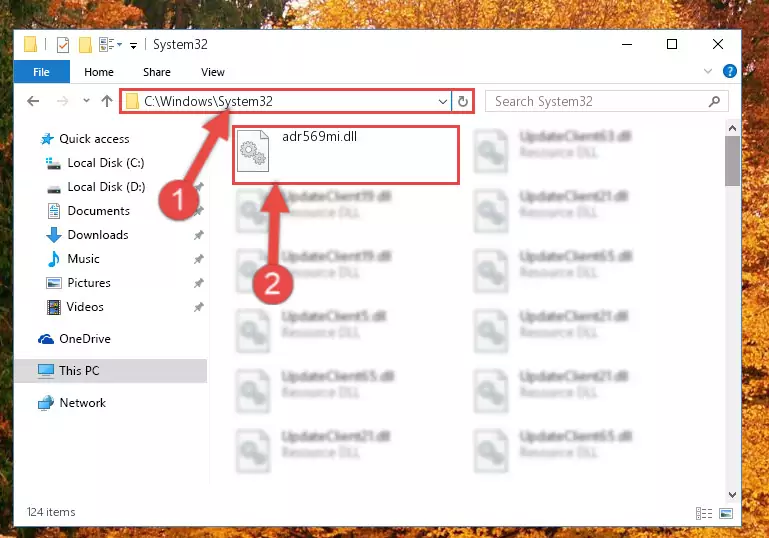
Task: Click the pin icon next to Music
Action: click(x=199, y=259)
